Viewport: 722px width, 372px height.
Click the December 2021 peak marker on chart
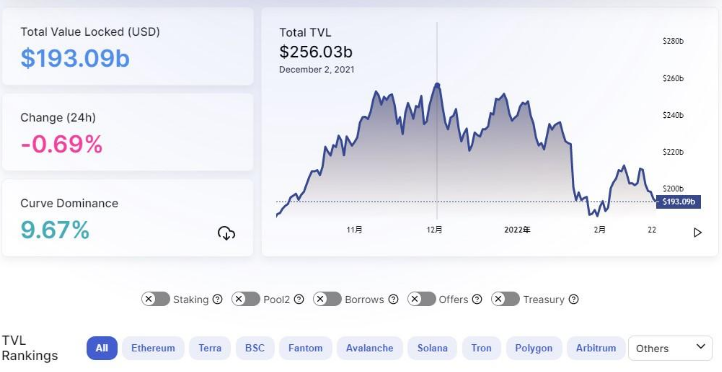(x=437, y=85)
